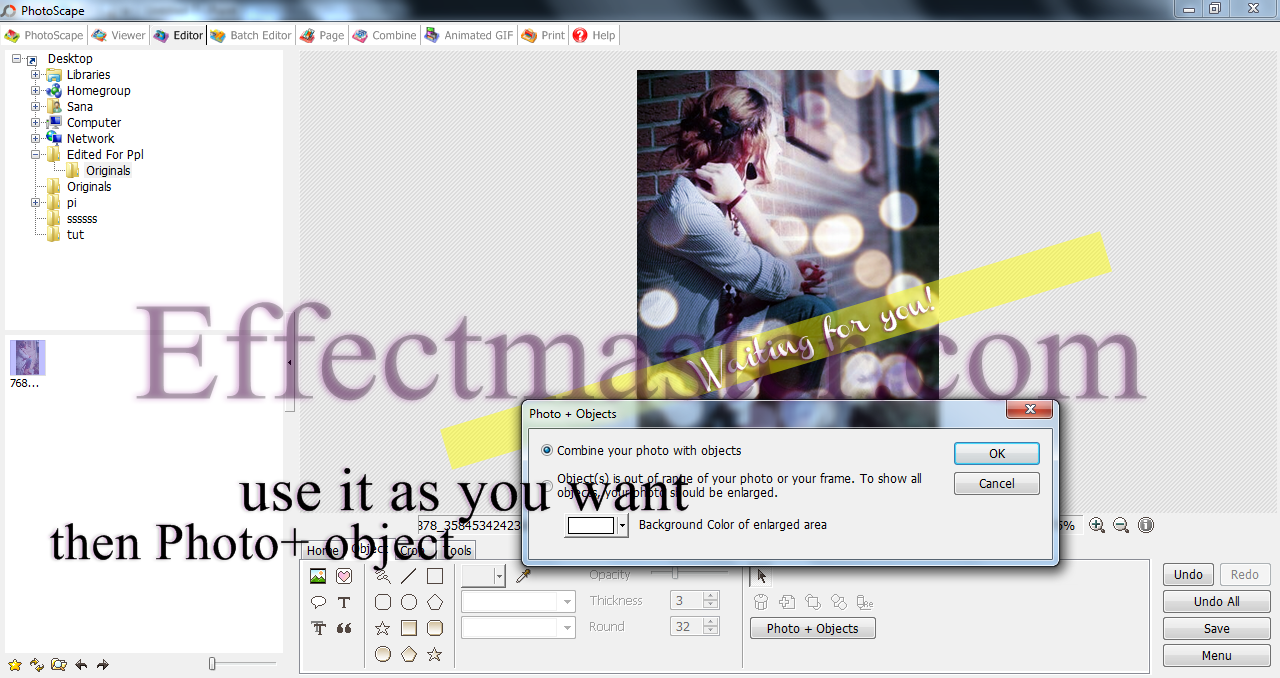The width and height of the screenshot is (1280, 678).
Task: Expand the Homegroup tree node
Action: (36, 91)
